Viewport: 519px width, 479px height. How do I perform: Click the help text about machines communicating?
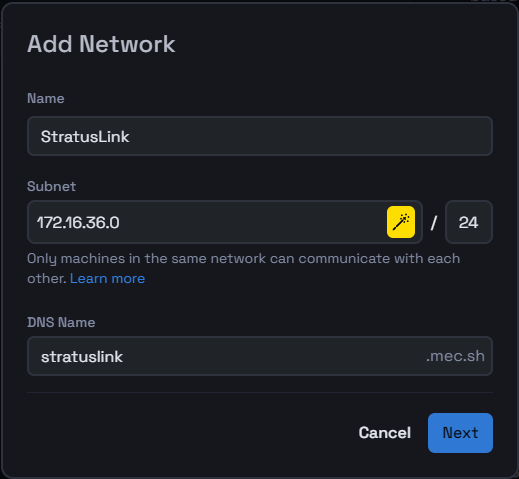[243, 268]
